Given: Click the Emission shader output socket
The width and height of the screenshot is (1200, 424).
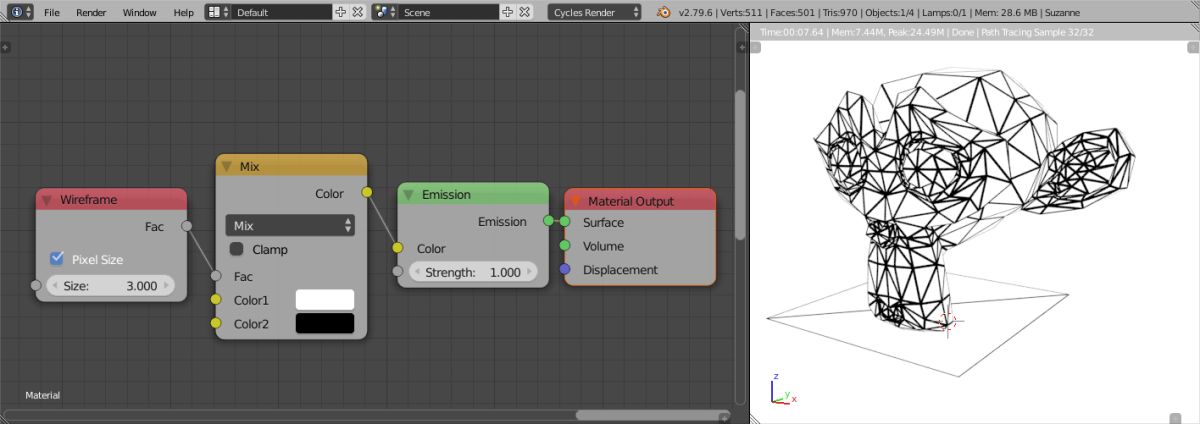Looking at the screenshot, I should click(548, 221).
